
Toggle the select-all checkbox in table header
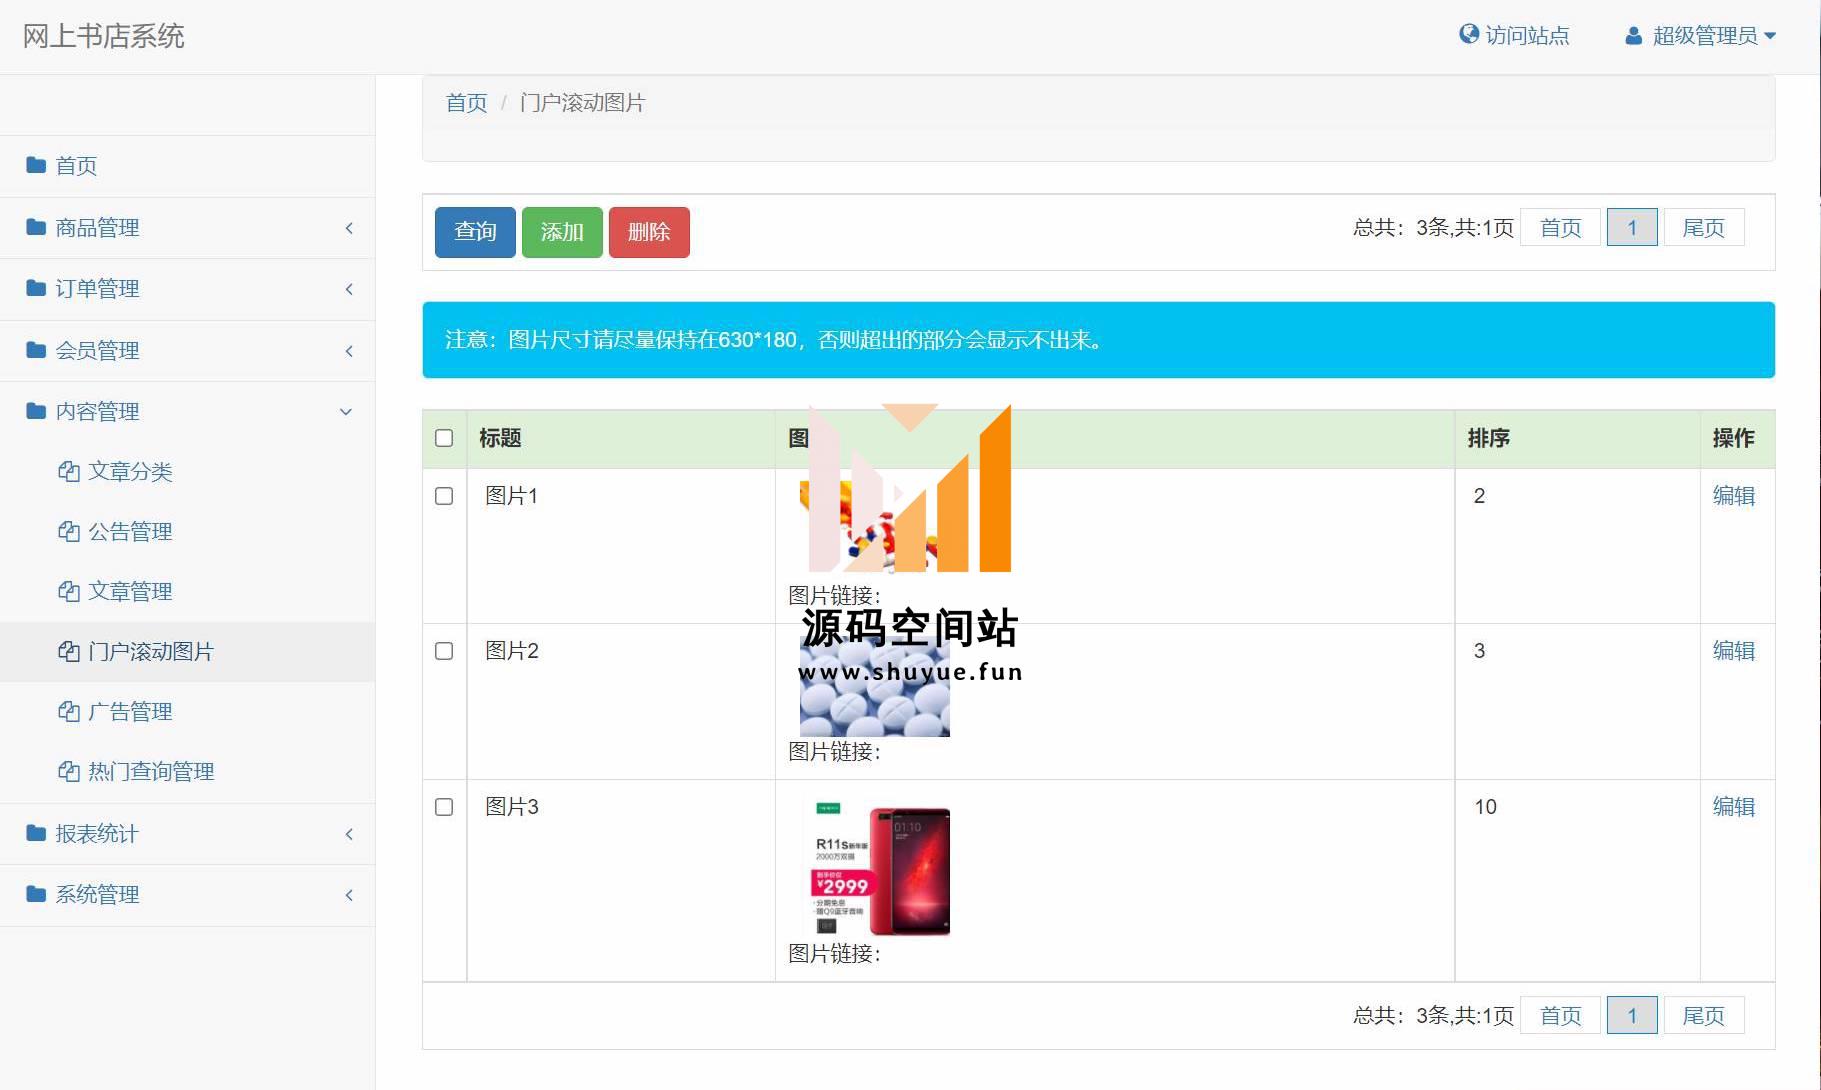(444, 438)
